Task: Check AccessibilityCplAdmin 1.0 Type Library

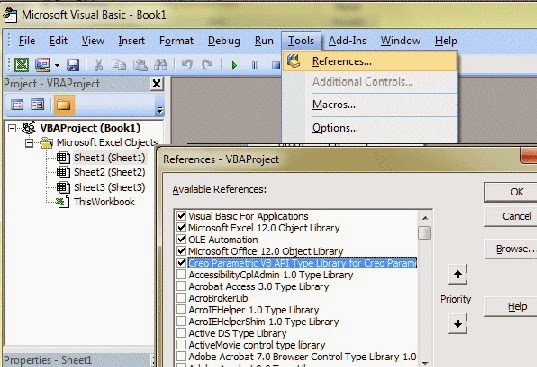Action: pyautogui.click(x=181, y=274)
